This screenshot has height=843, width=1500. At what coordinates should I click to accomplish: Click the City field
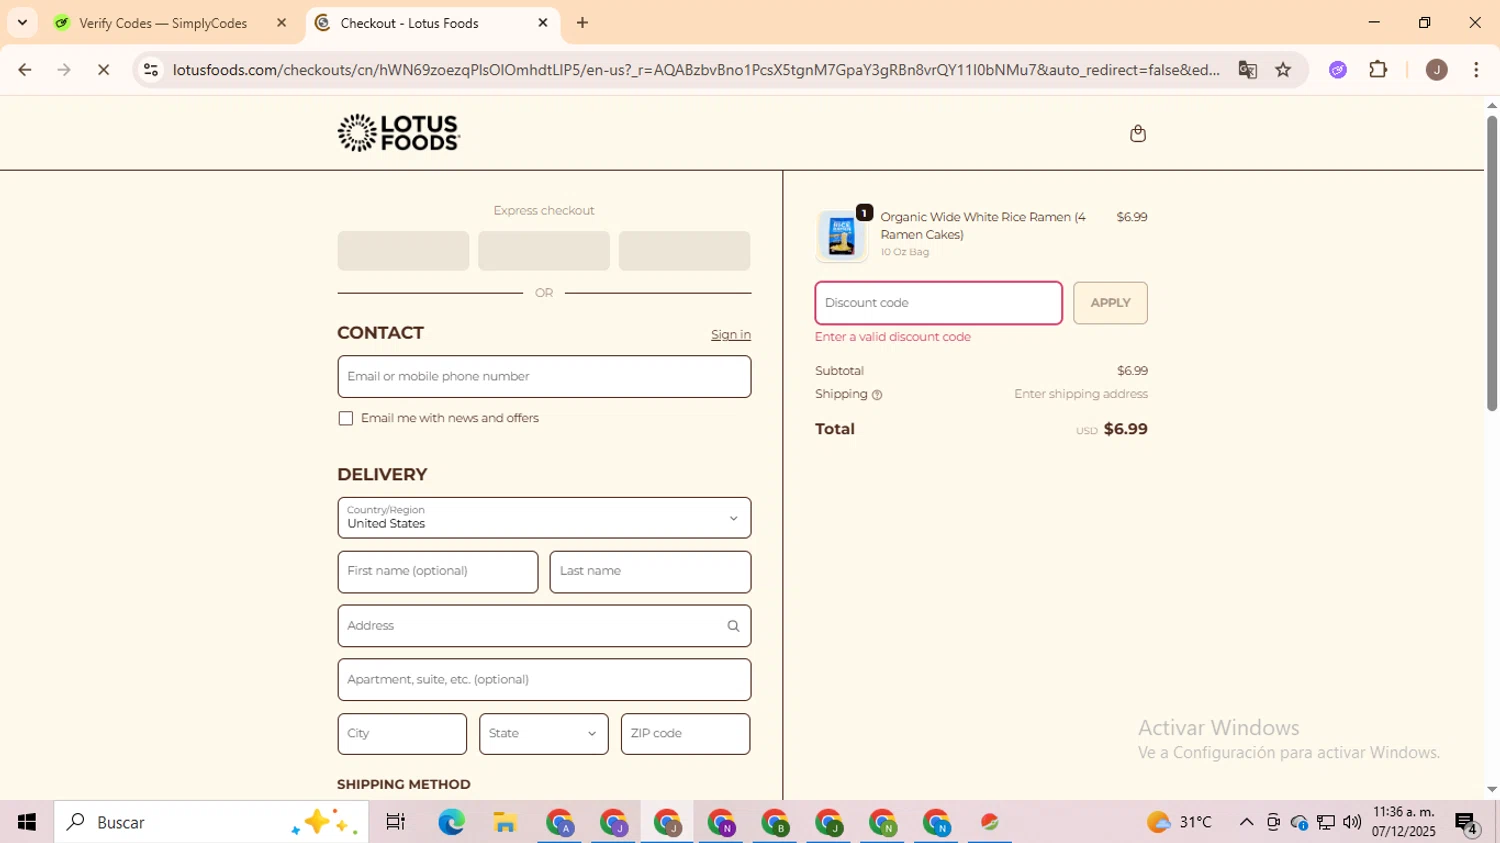coord(402,734)
